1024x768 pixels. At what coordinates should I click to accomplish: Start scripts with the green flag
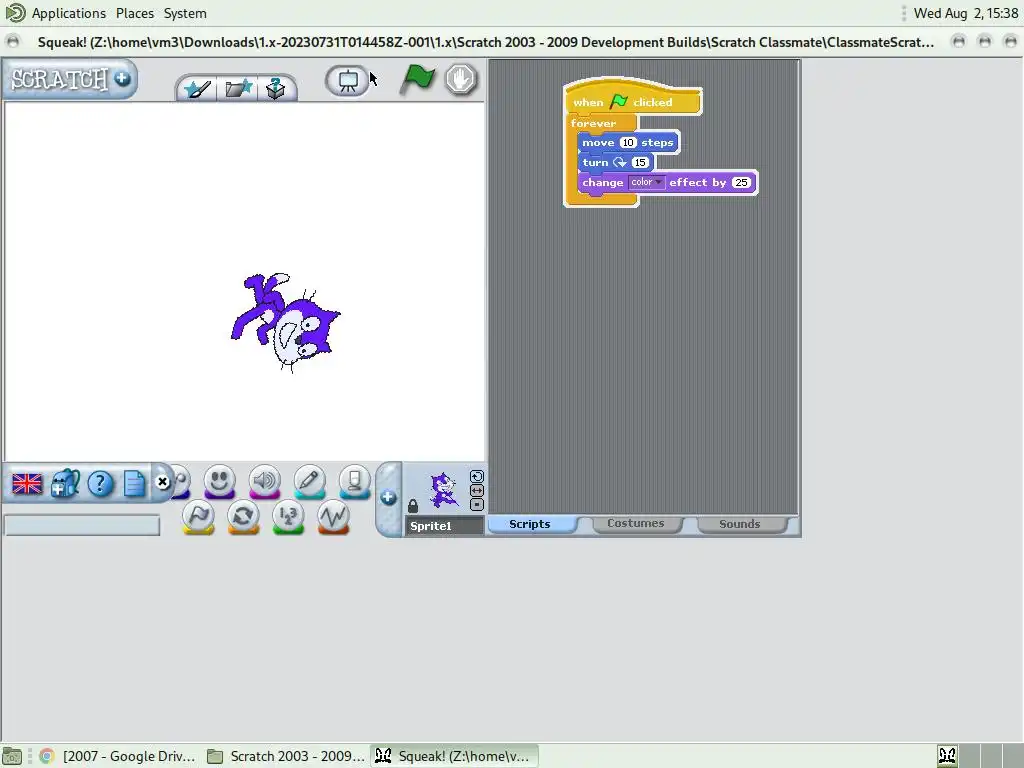pyautogui.click(x=417, y=80)
